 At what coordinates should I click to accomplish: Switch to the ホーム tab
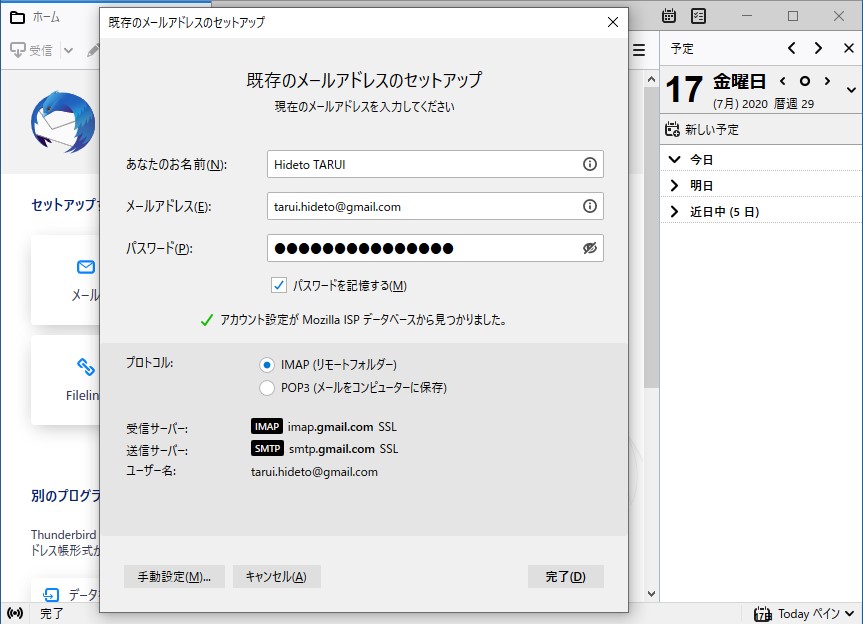point(35,17)
